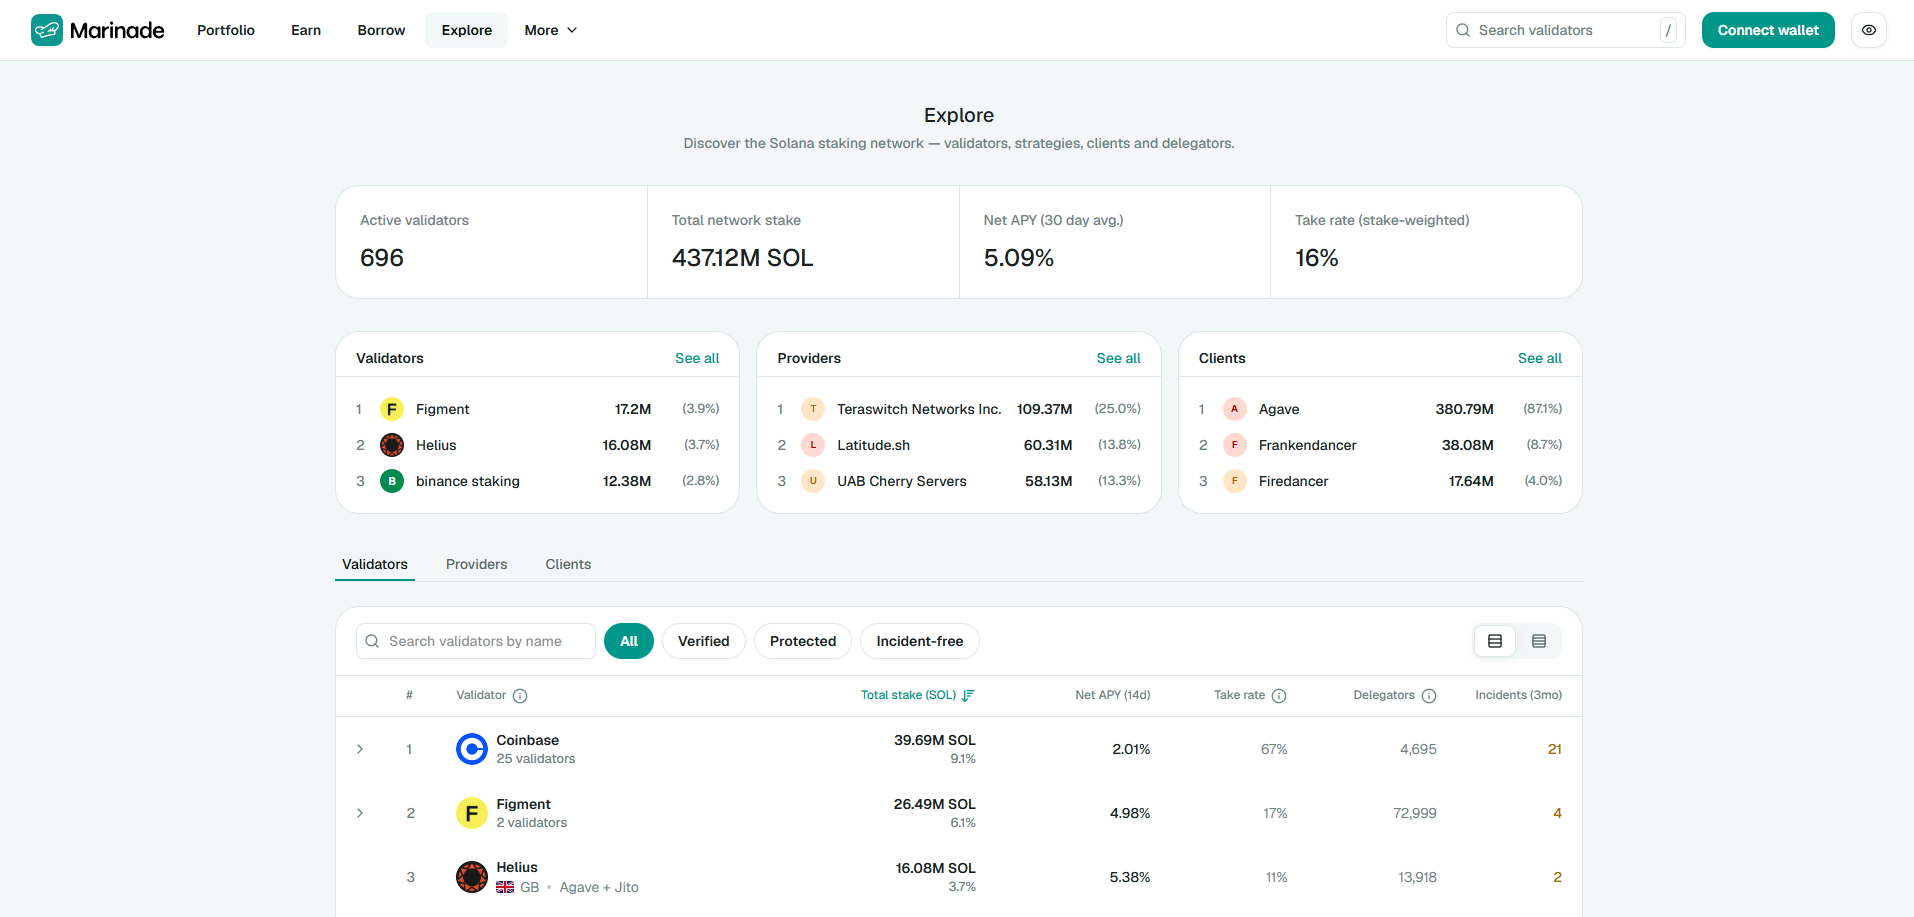Select the Clients tab
Screen dimensions: 1914x917
pos(568,564)
